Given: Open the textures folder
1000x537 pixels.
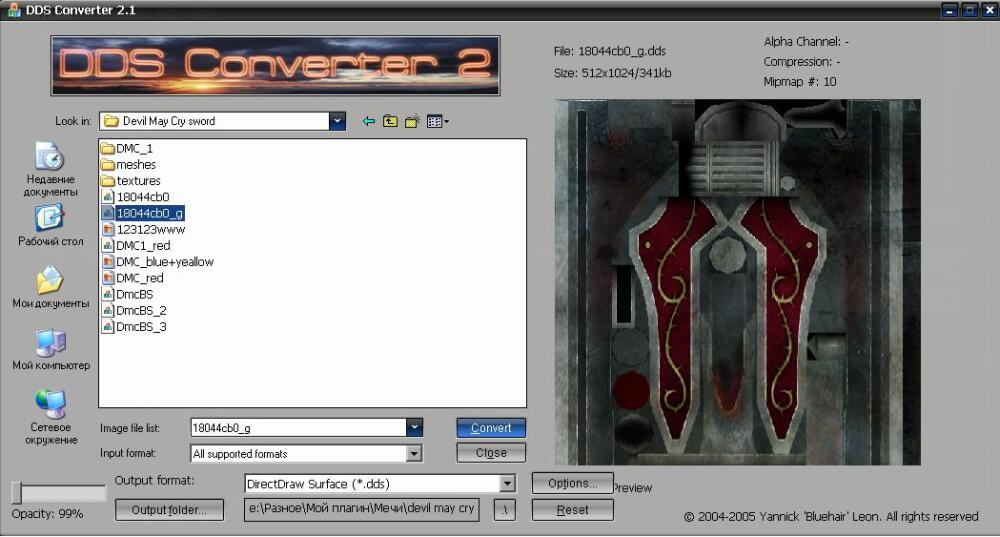Looking at the screenshot, I should click(131, 181).
